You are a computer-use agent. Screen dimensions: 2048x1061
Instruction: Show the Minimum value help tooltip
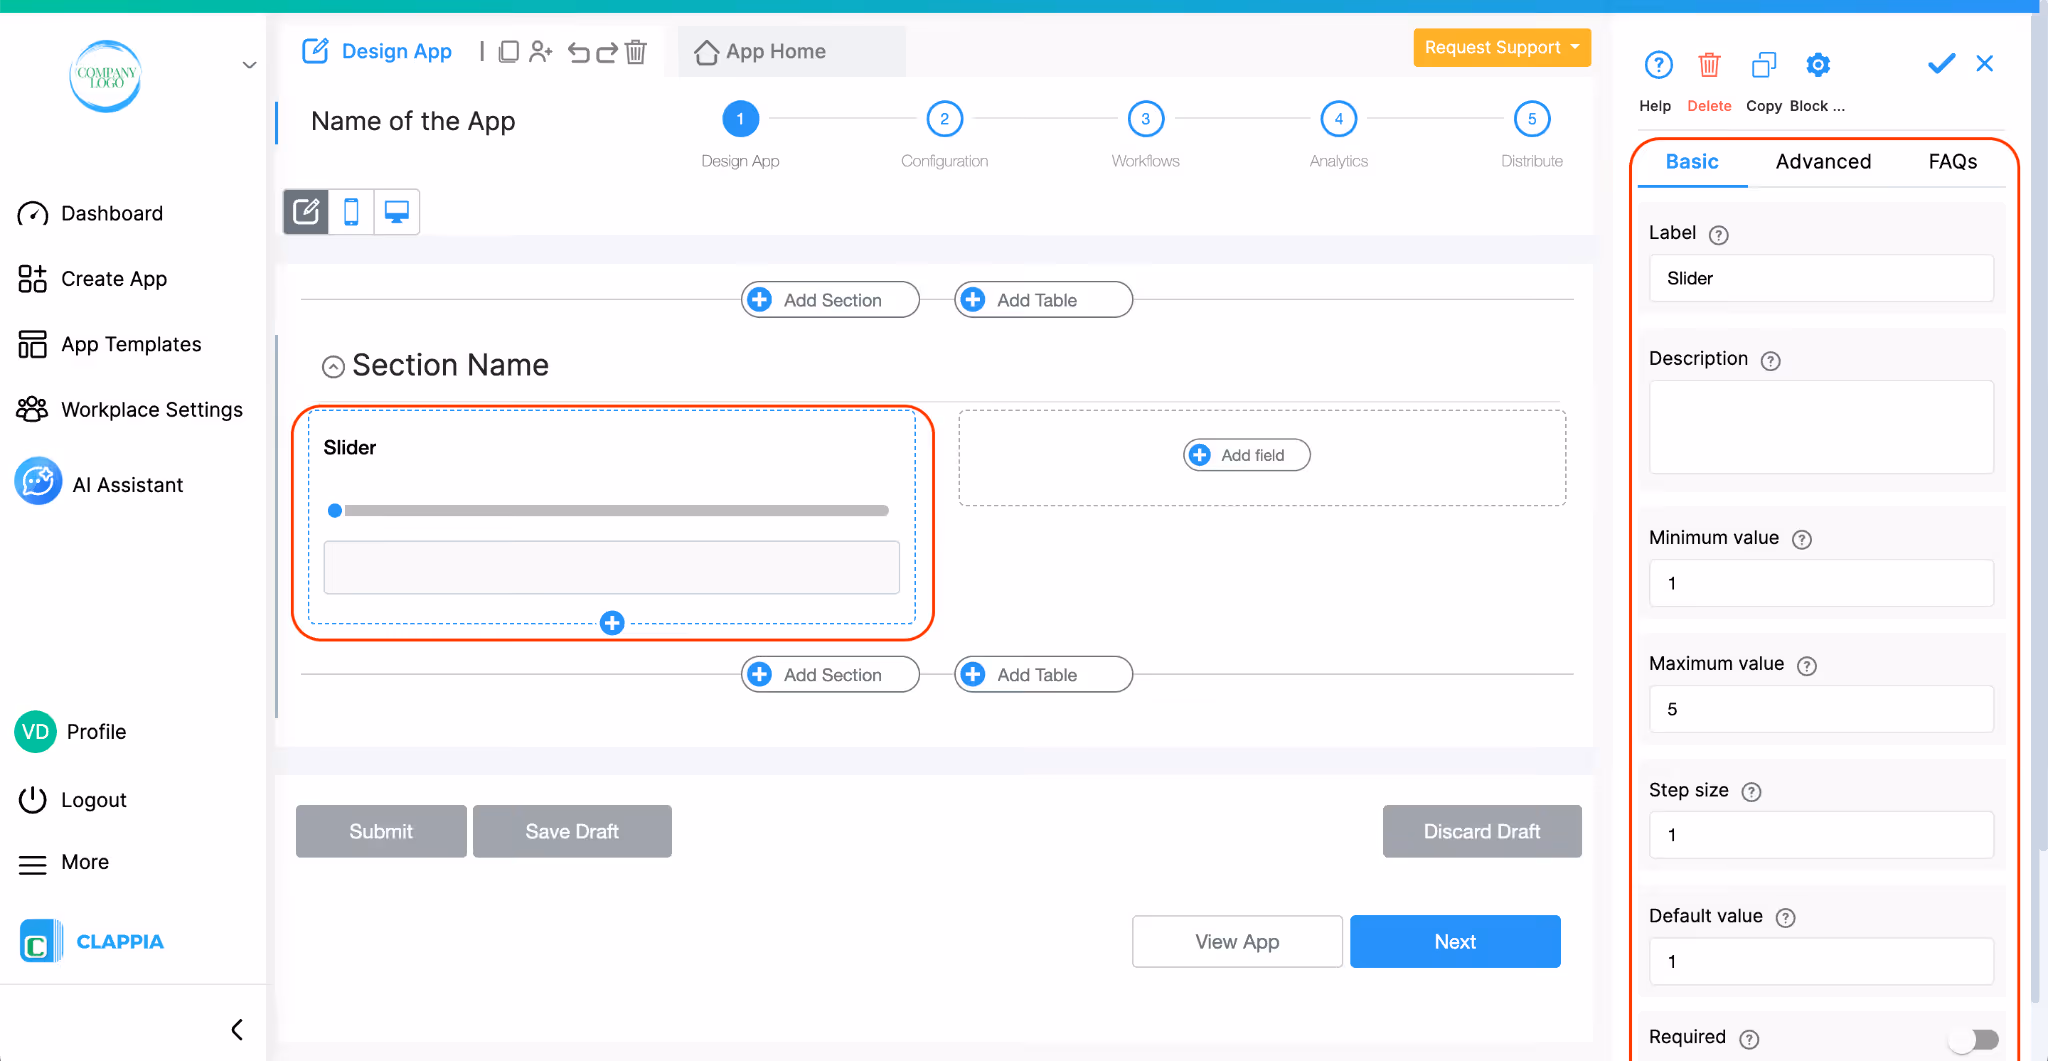tap(1801, 540)
